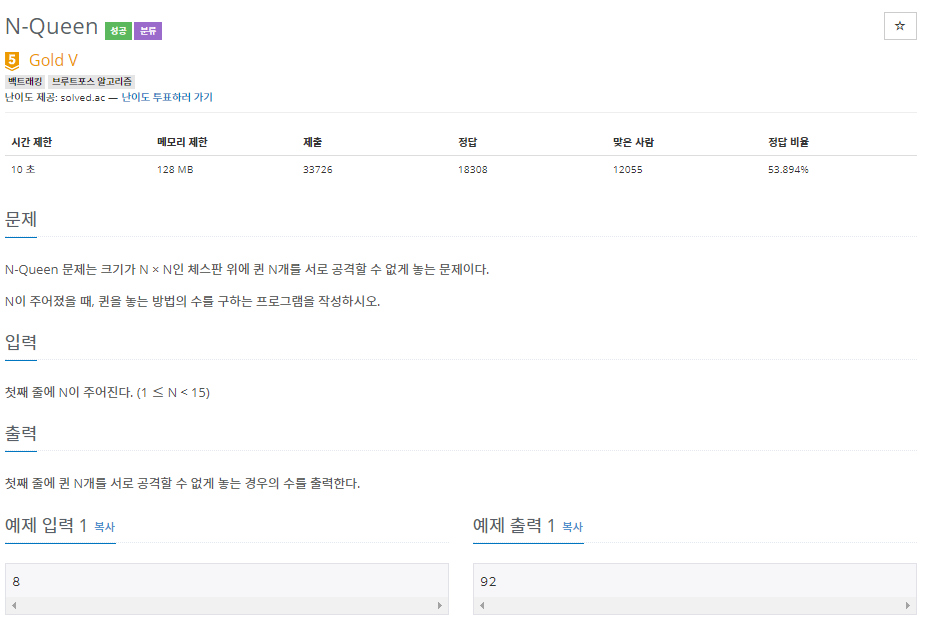Click the 예제 출력 1 heading
This screenshot has height=626, width=929.
[x=514, y=525]
